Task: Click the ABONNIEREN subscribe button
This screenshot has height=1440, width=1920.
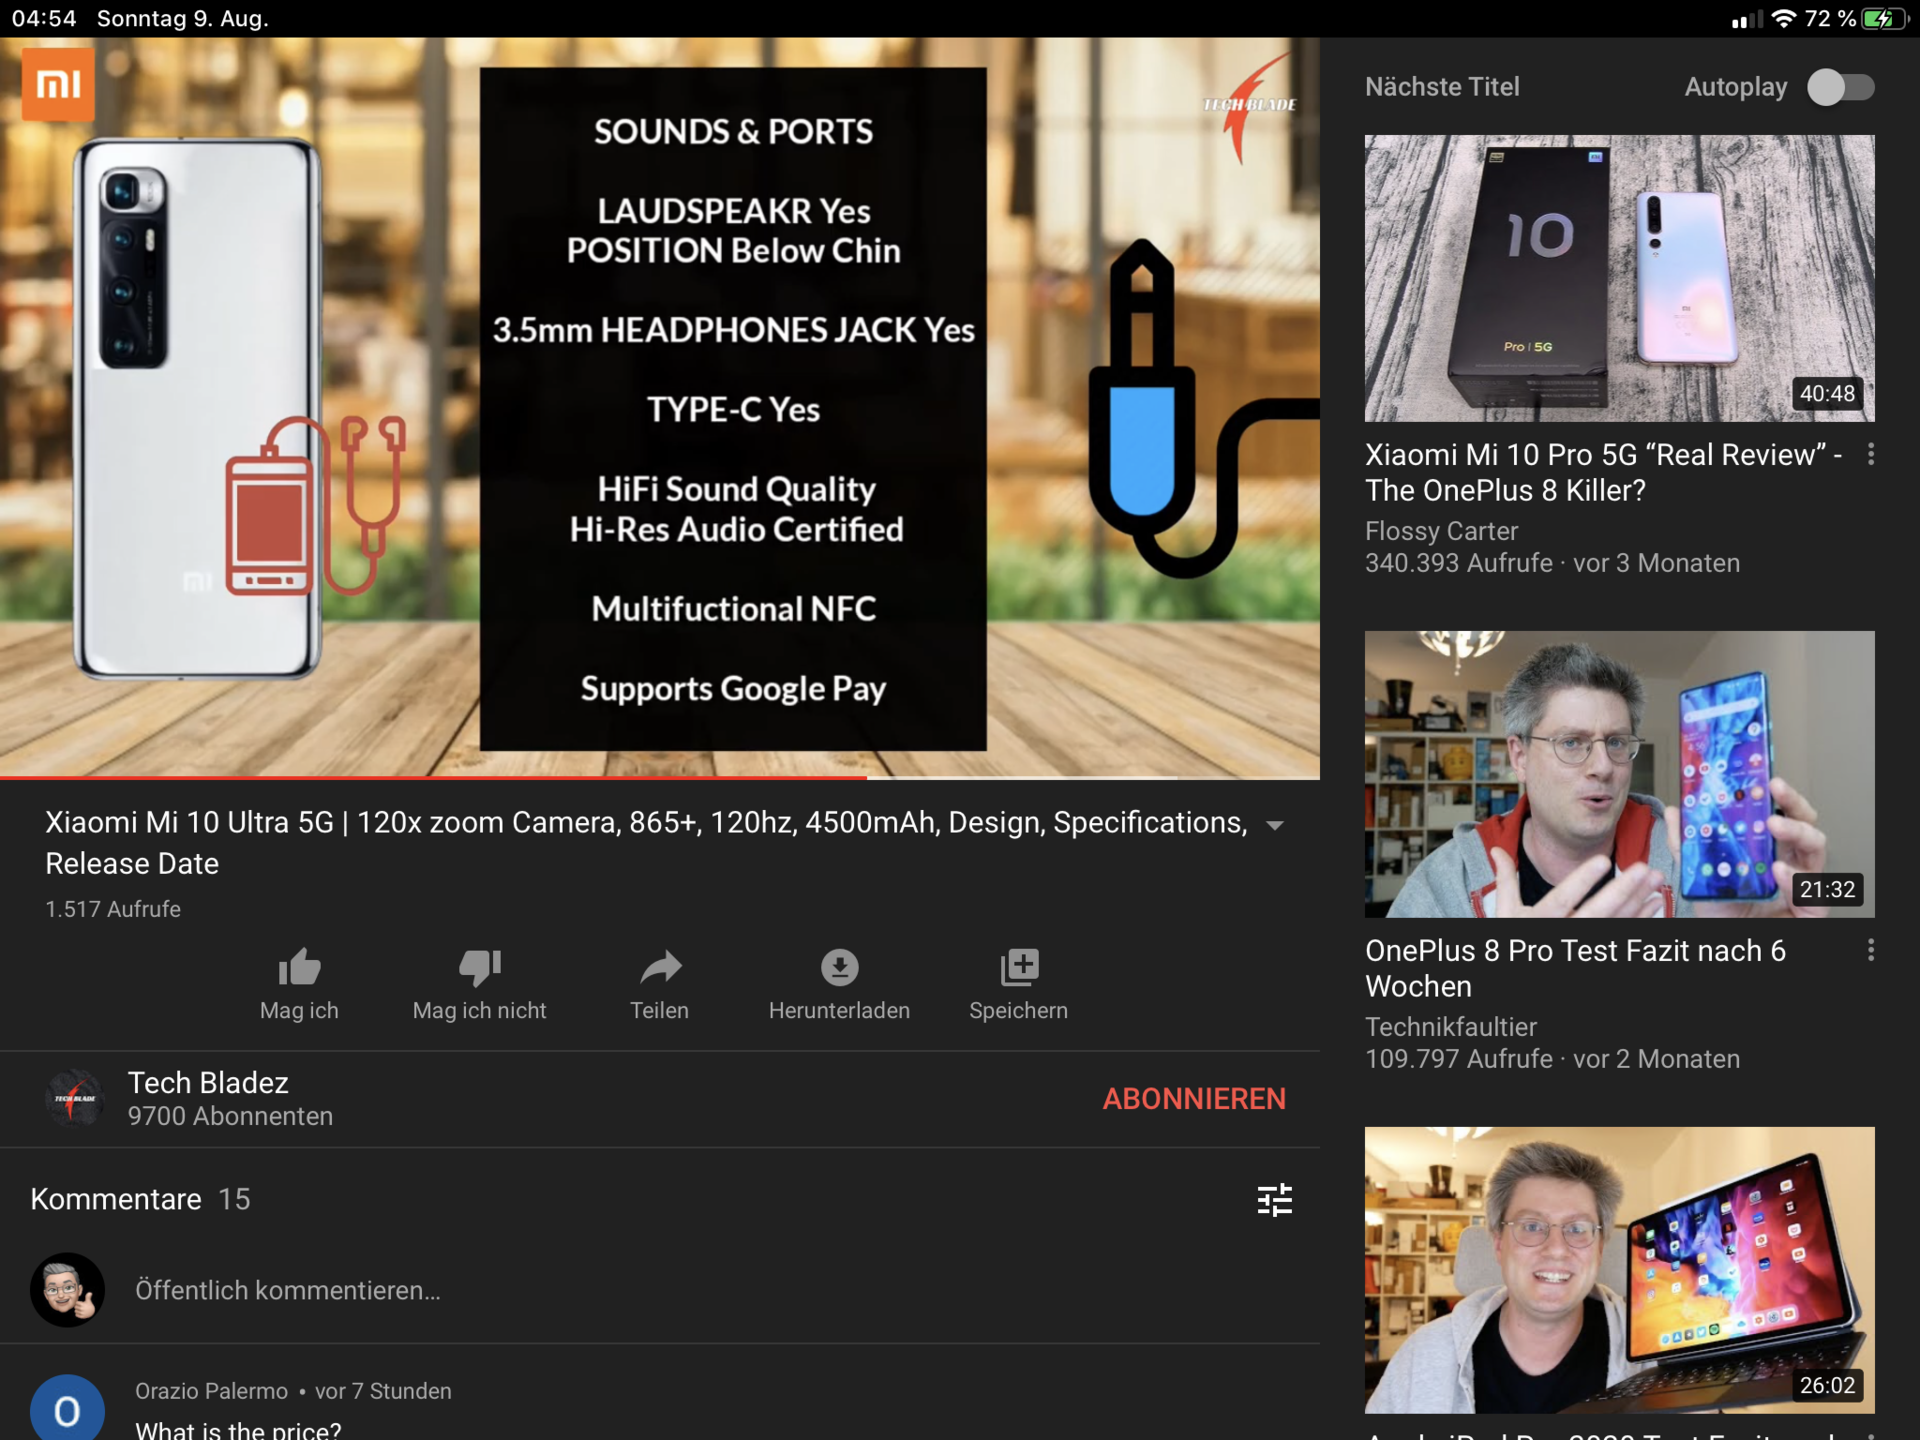Action: coord(1194,1098)
